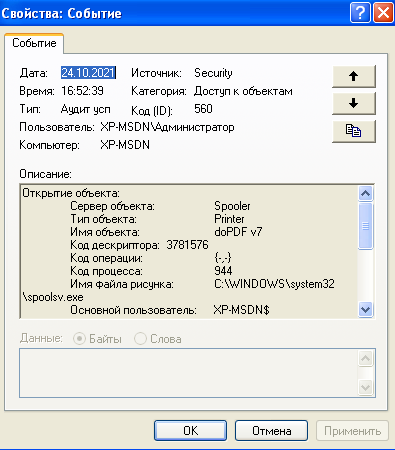Click the data box up scroll arrow
The height and width of the screenshot is (450, 395).
tap(365, 359)
